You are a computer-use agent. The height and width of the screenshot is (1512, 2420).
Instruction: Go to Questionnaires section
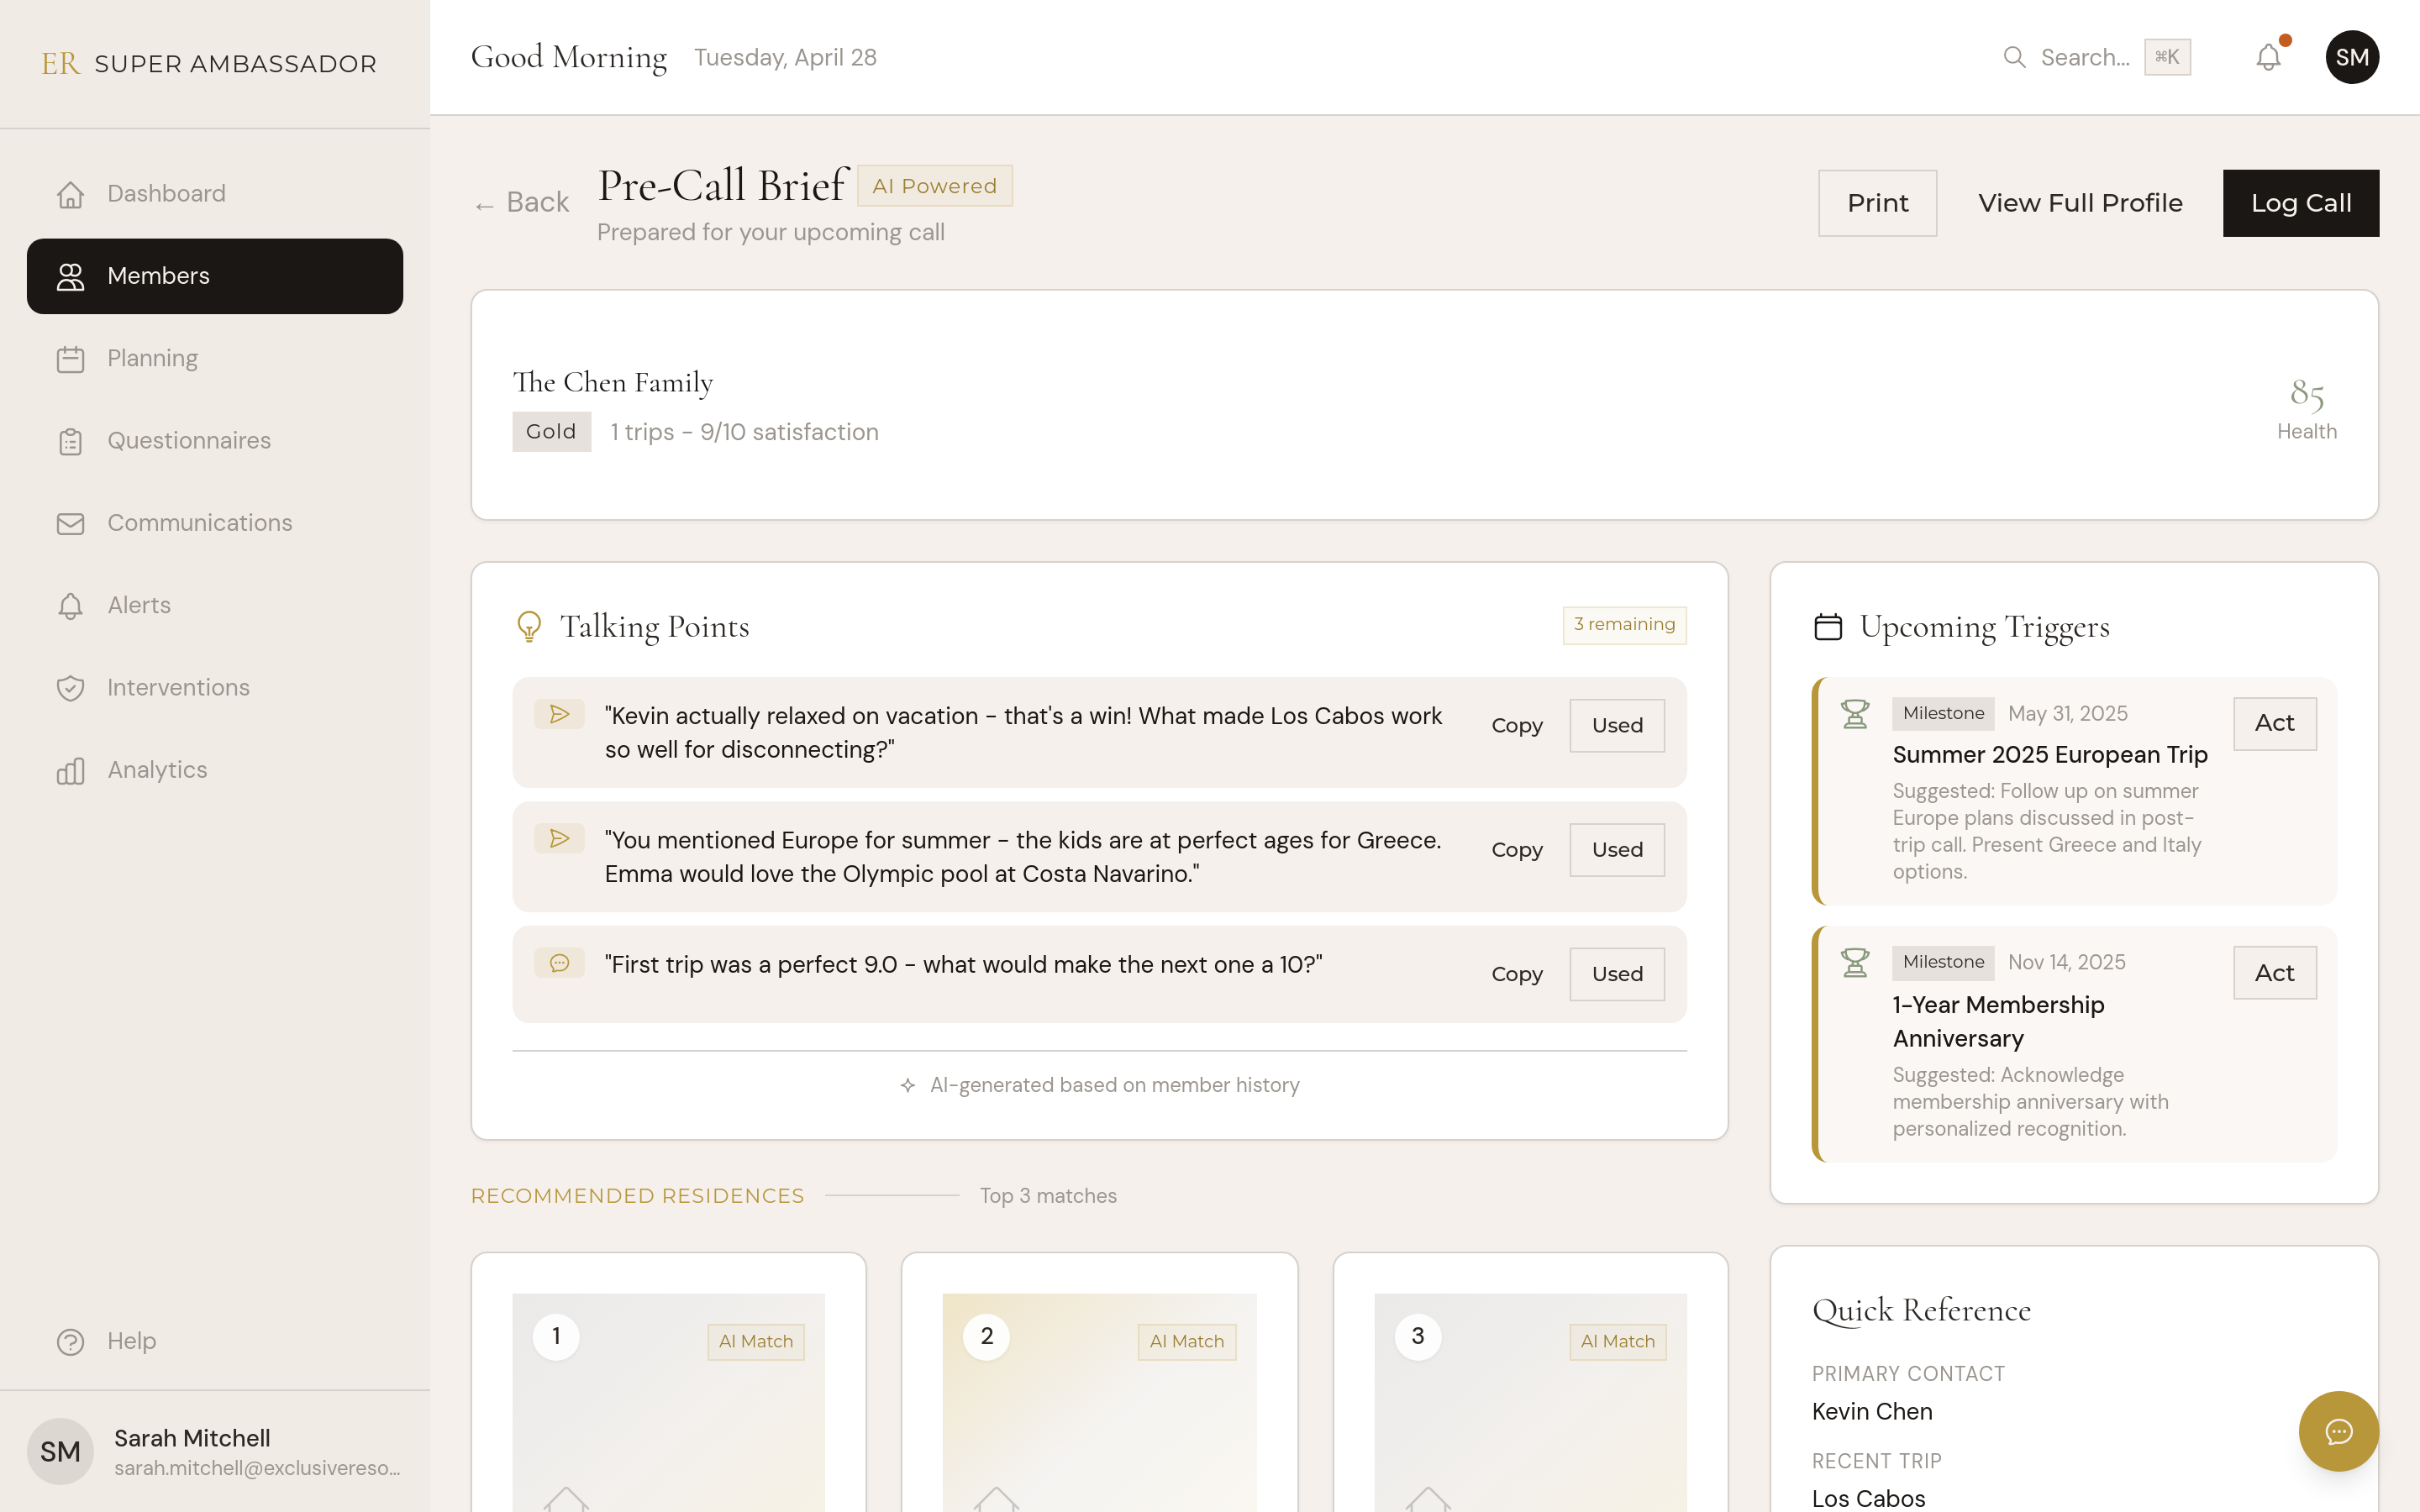click(215, 441)
